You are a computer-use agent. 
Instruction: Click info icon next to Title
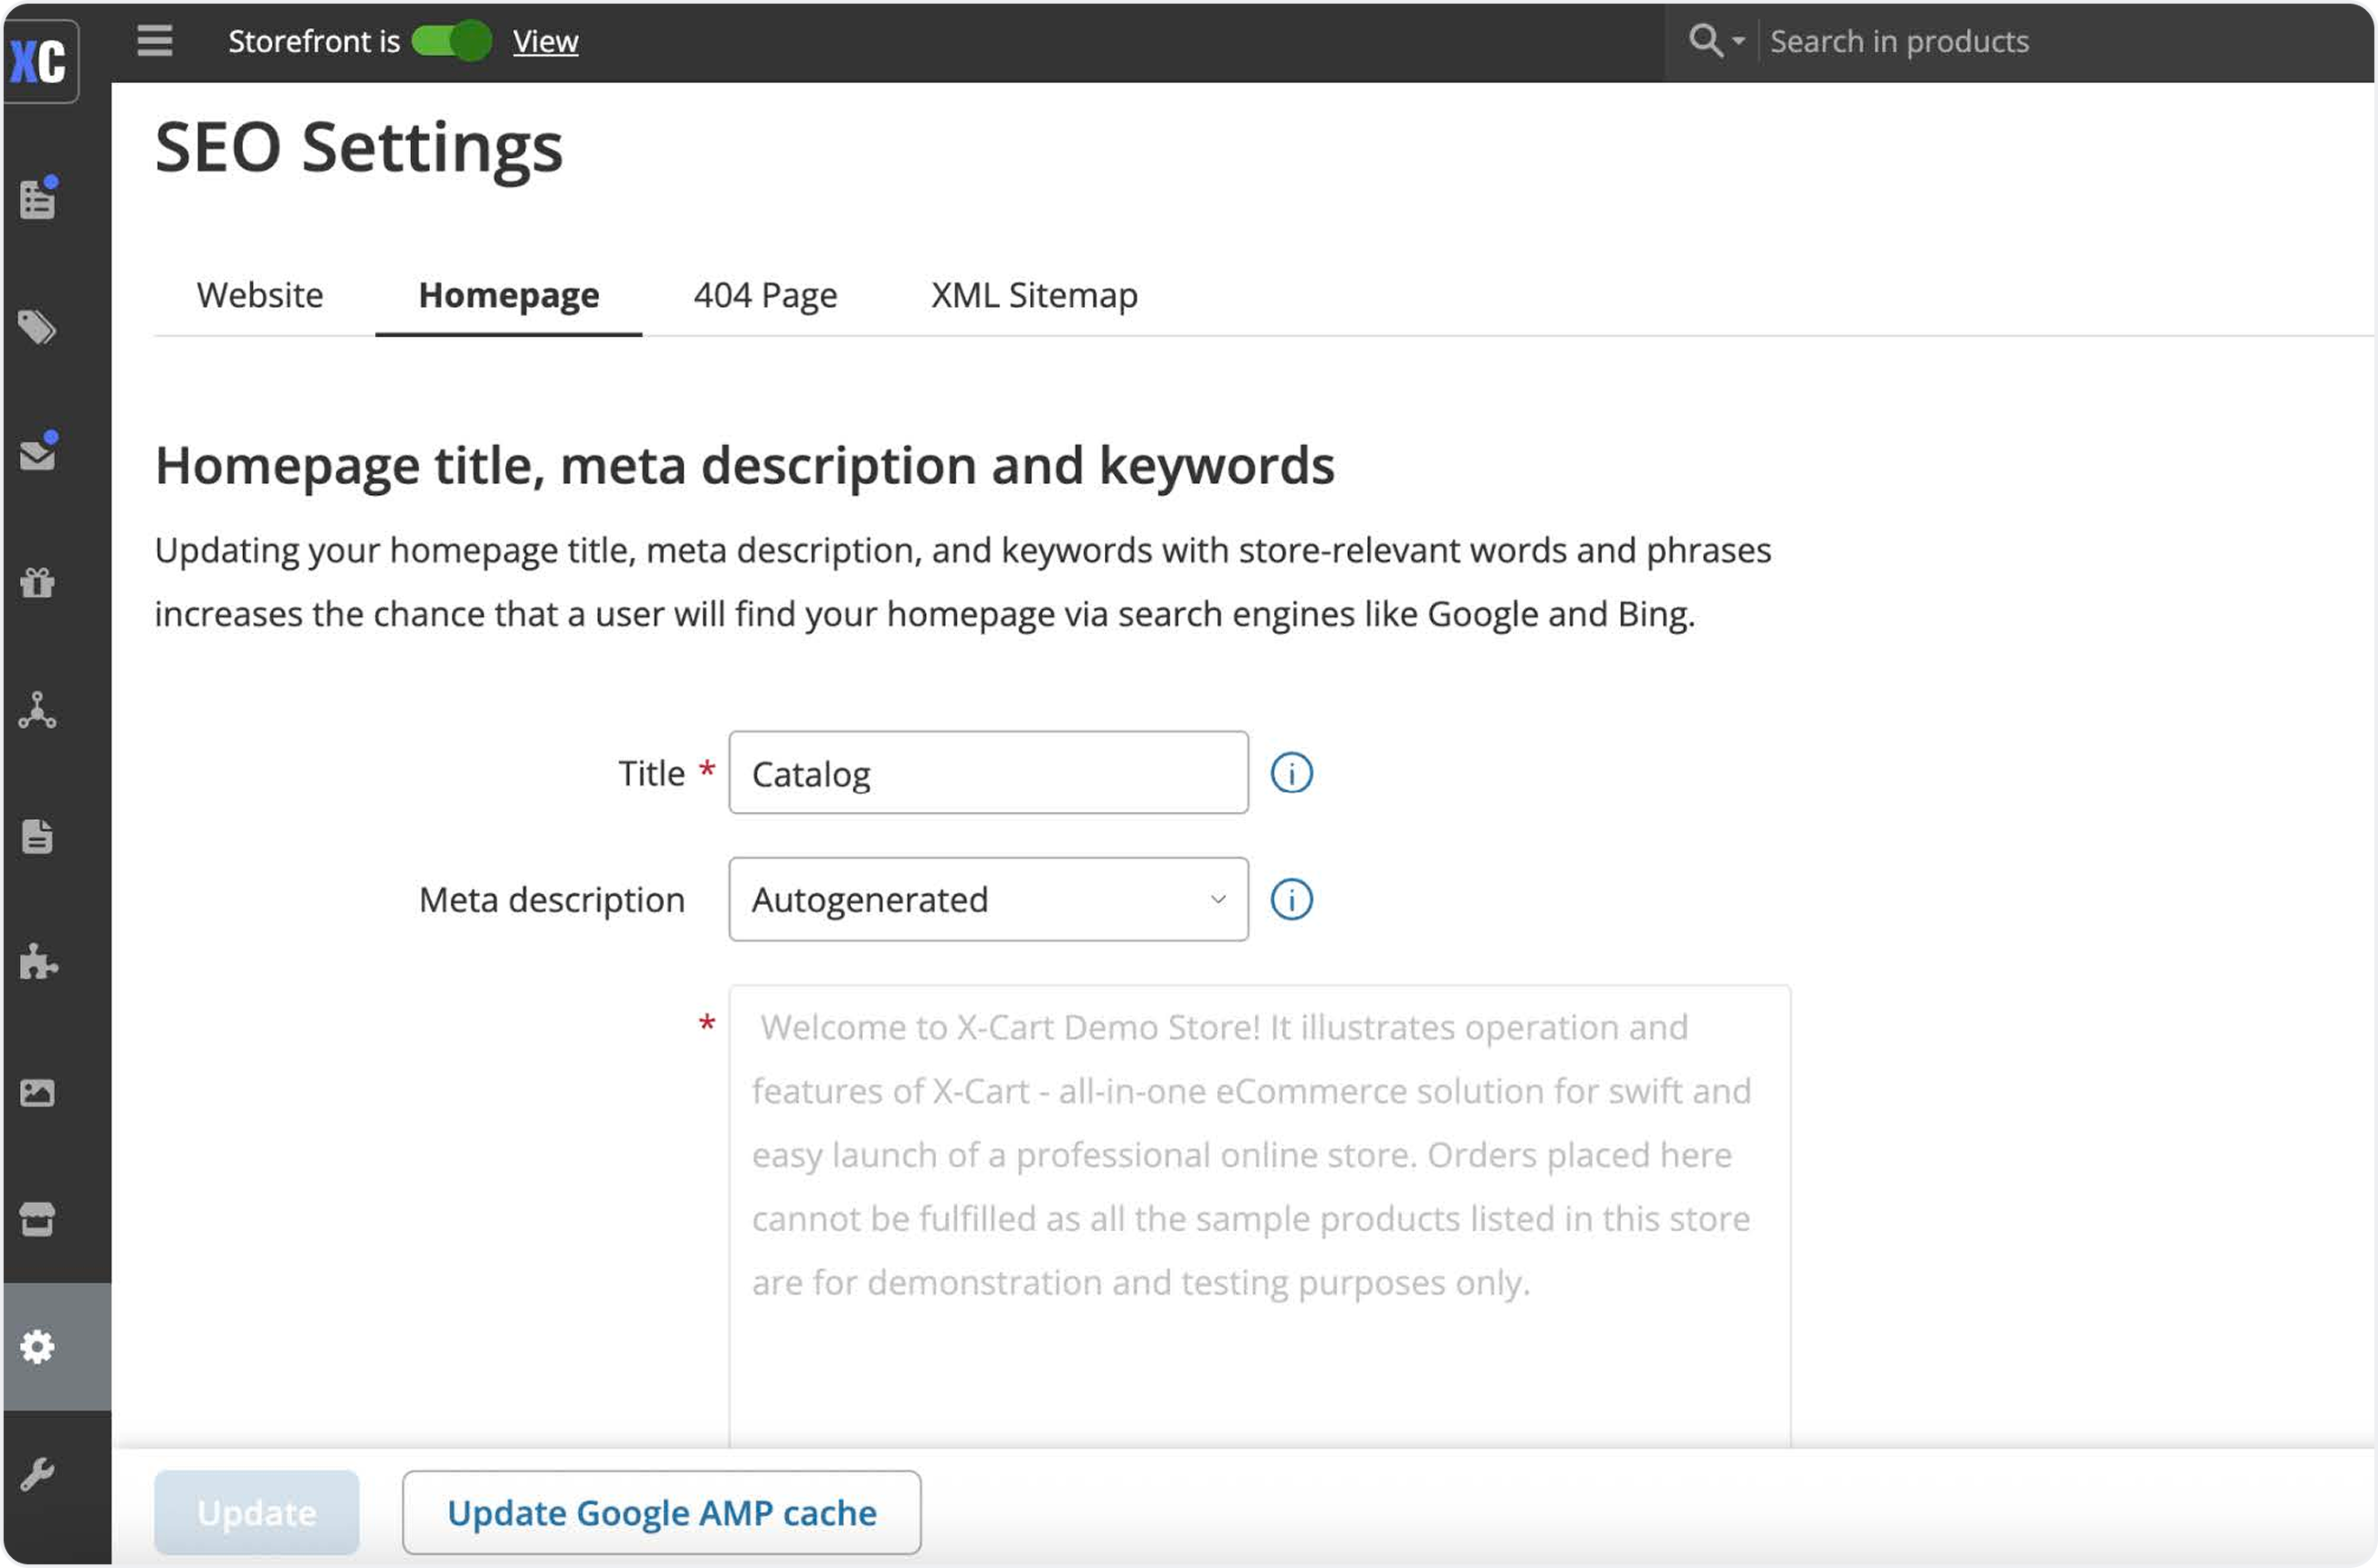pyautogui.click(x=1291, y=773)
